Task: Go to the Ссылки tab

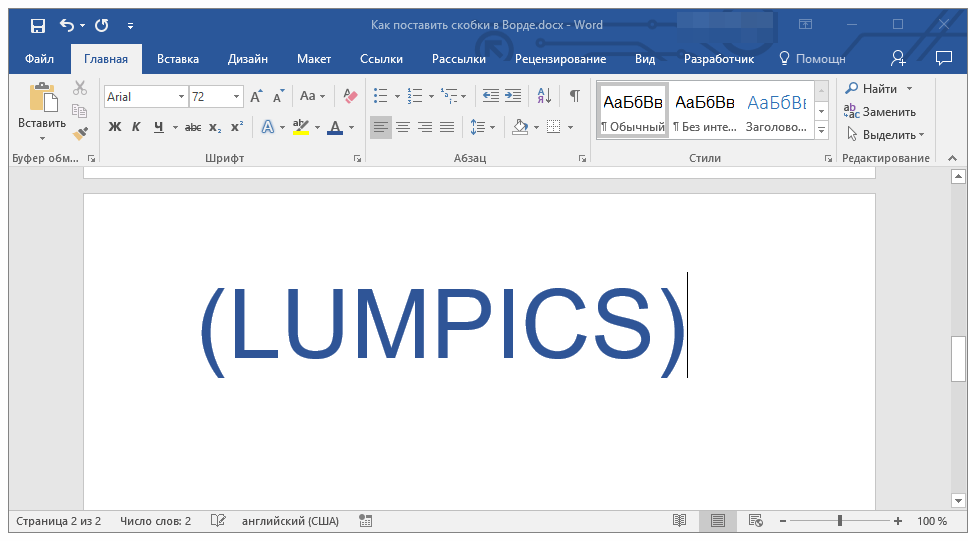Action: (x=382, y=59)
